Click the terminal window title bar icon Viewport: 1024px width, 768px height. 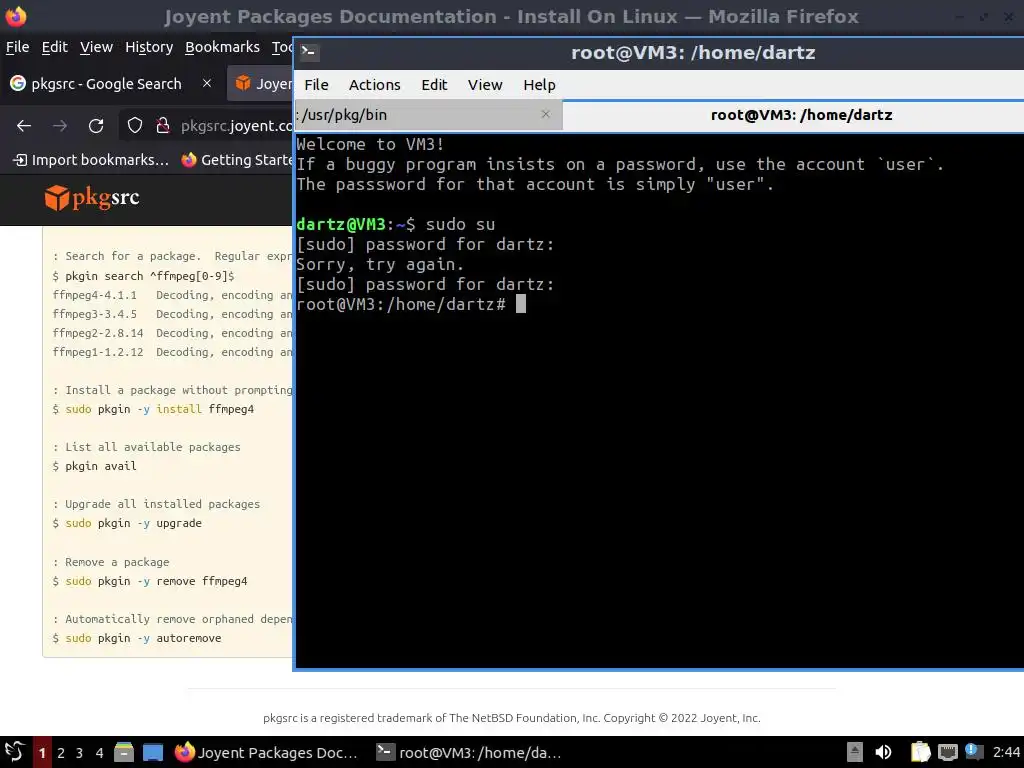[310, 52]
